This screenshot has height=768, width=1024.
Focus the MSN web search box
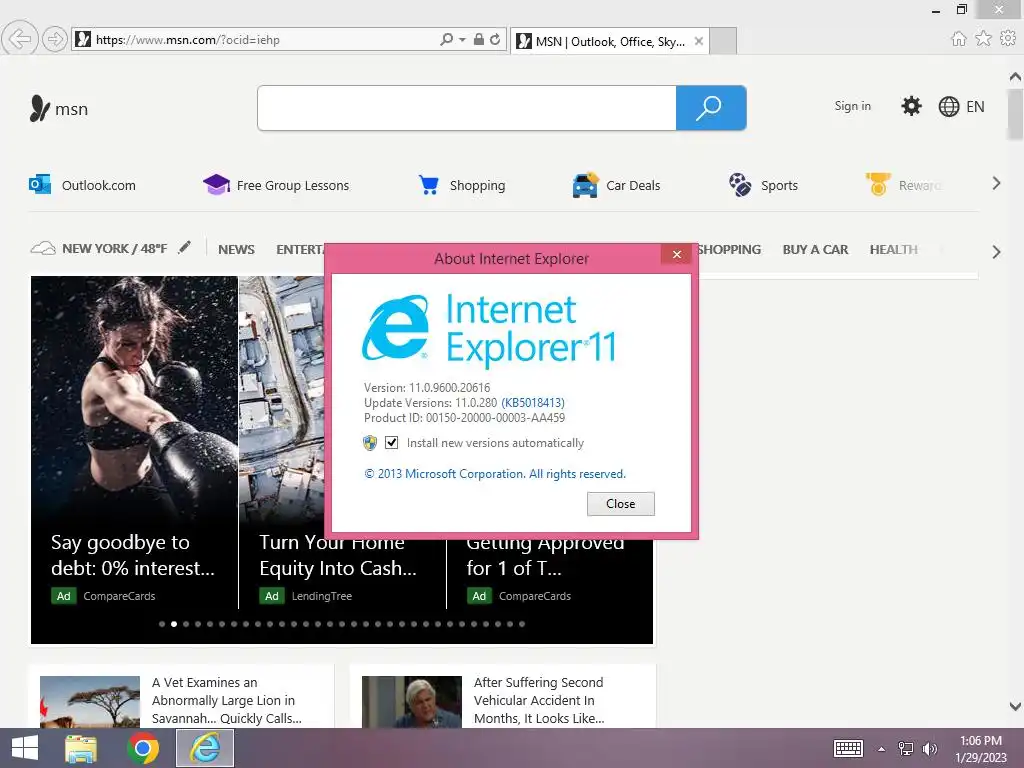(x=466, y=108)
